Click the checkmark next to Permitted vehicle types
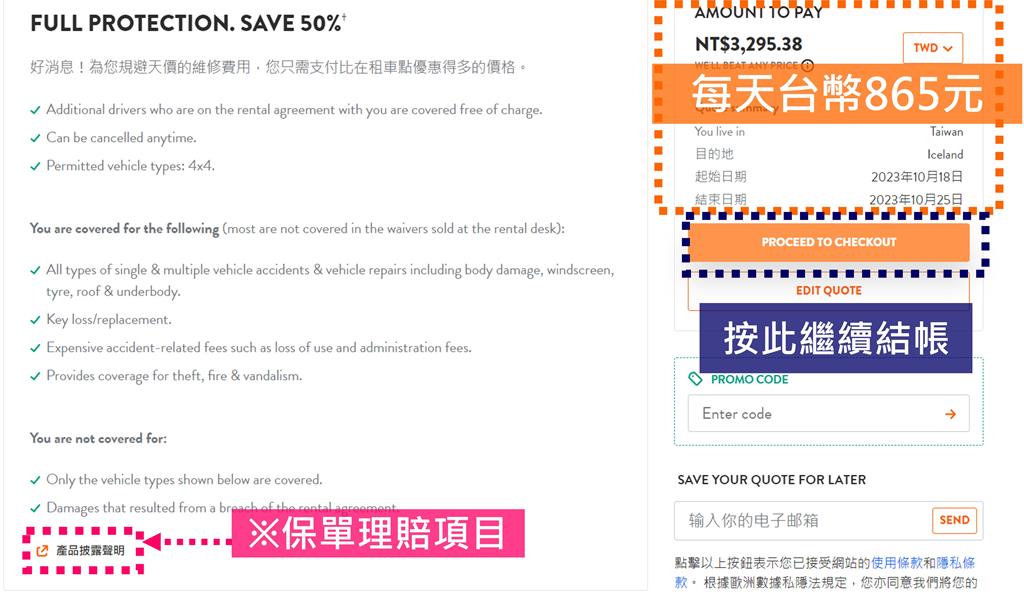 36,166
